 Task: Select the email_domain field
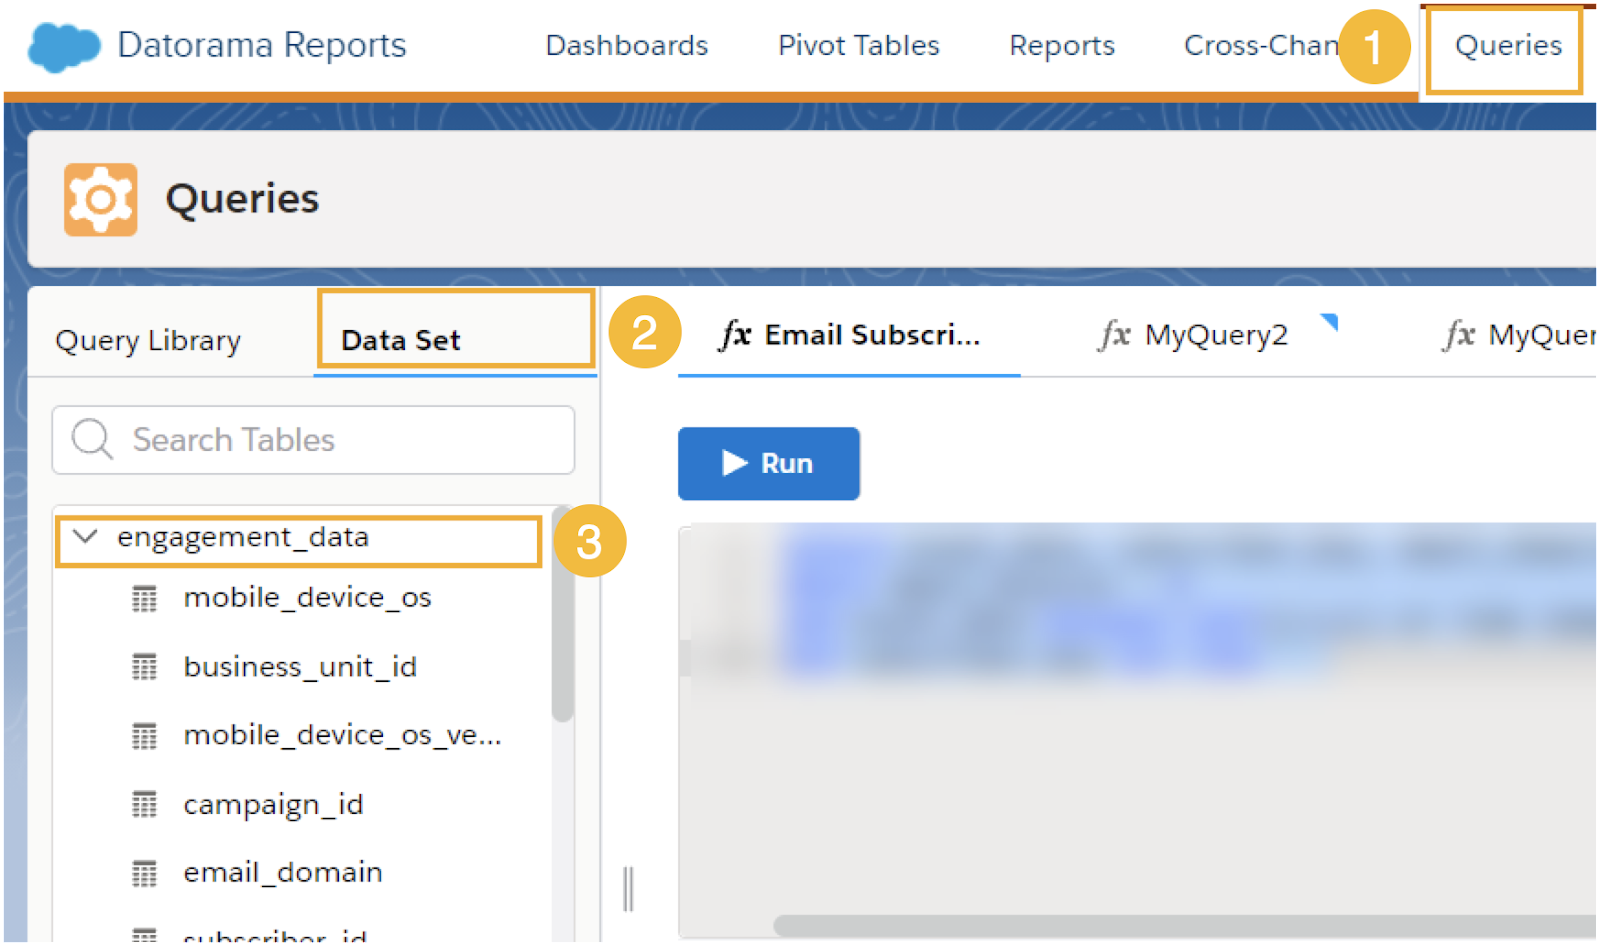pos(283,873)
